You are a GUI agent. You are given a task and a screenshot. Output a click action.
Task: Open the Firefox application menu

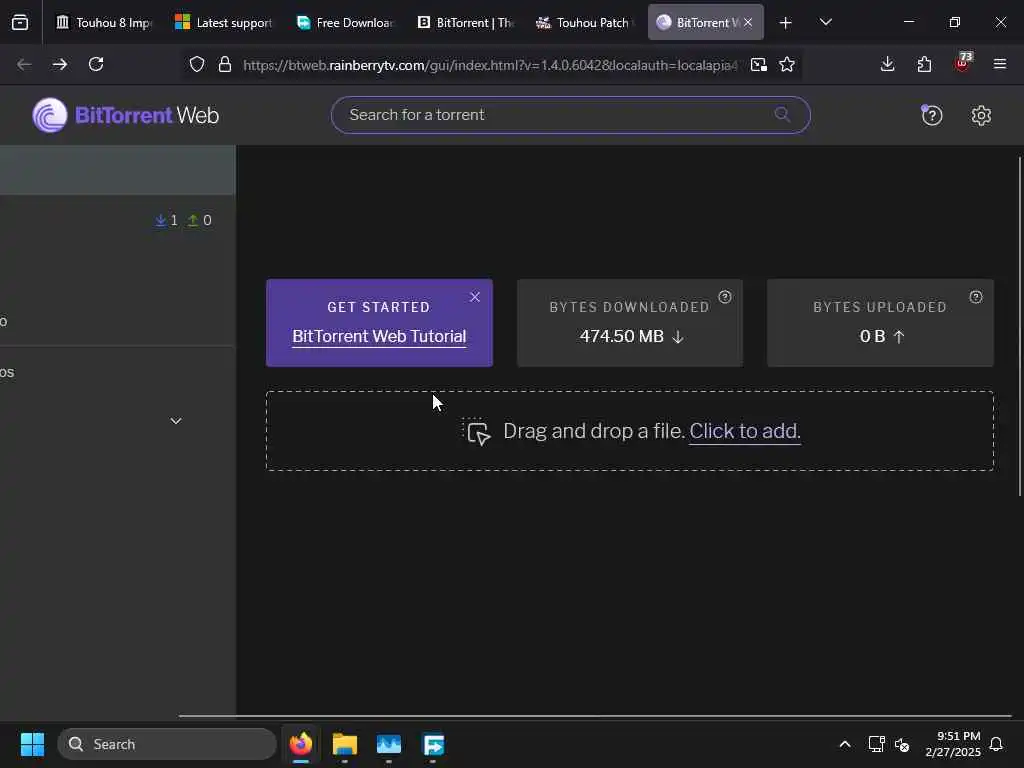(1000, 64)
